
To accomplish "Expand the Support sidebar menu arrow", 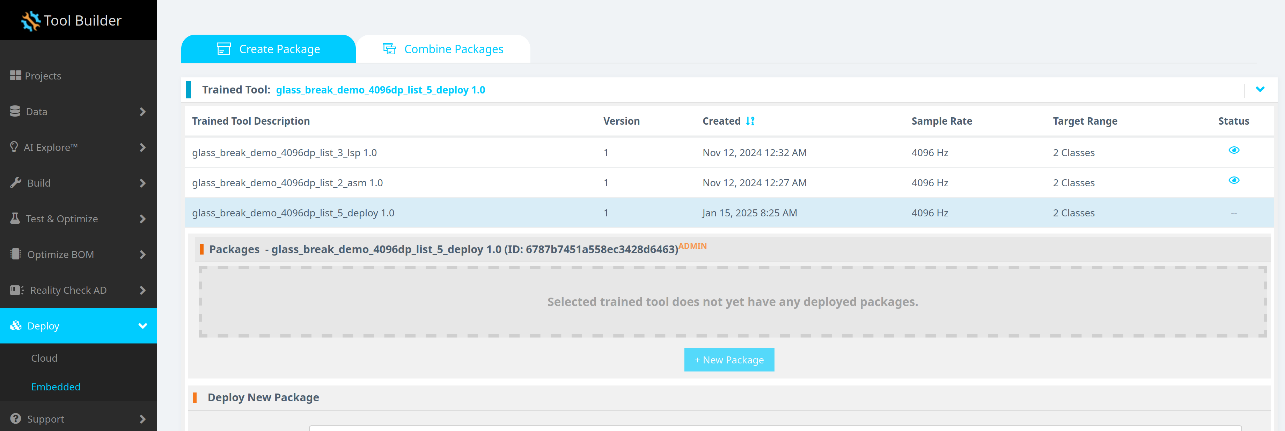I will coord(143,419).
